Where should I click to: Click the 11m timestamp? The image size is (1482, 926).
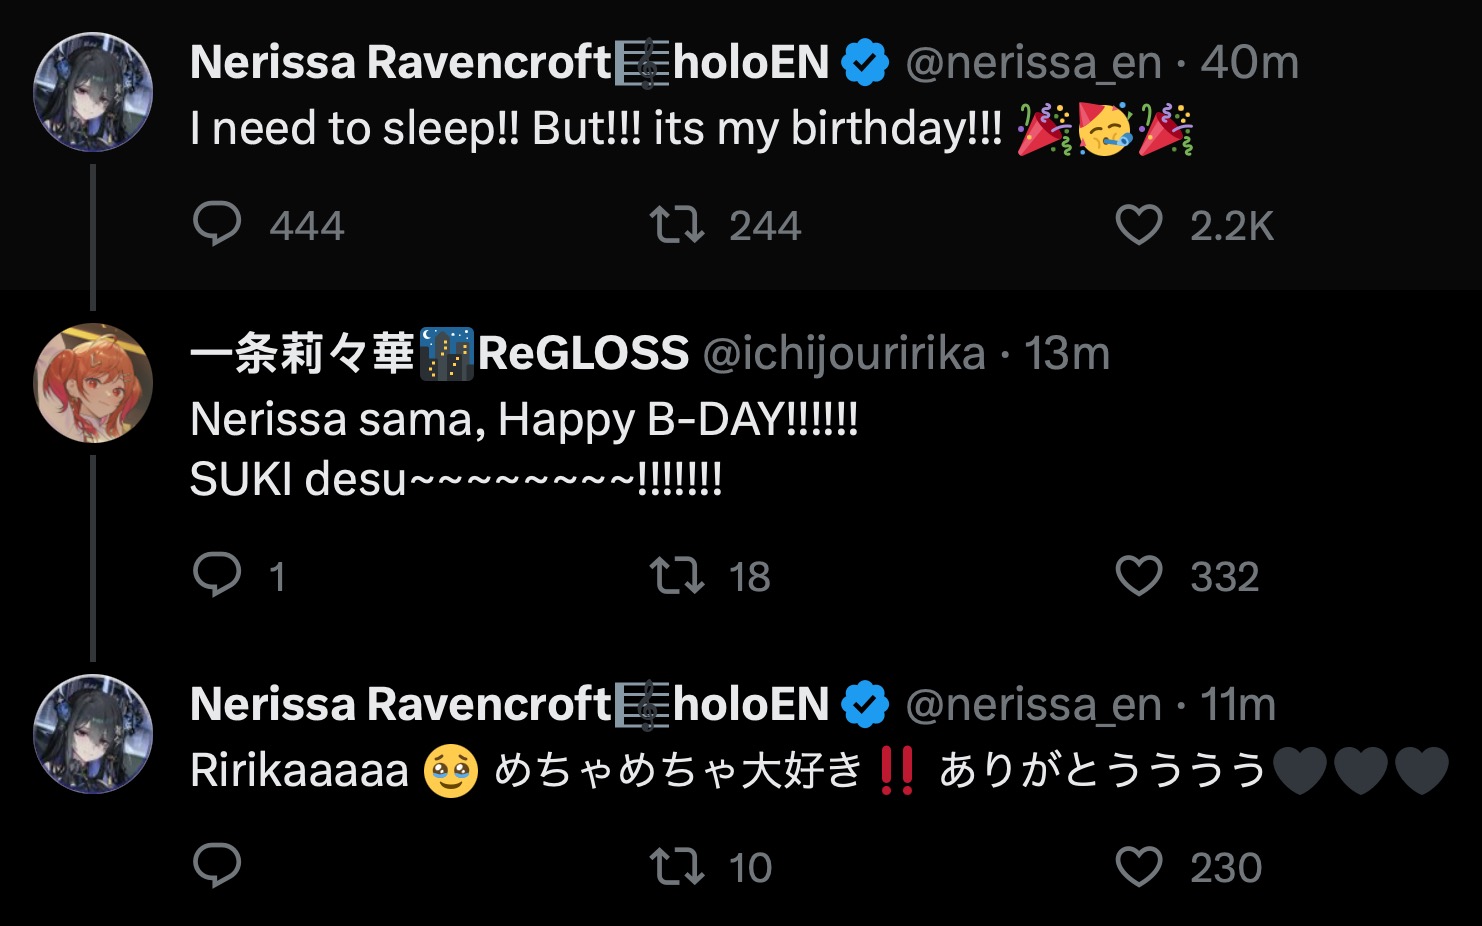tap(1238, 705)
